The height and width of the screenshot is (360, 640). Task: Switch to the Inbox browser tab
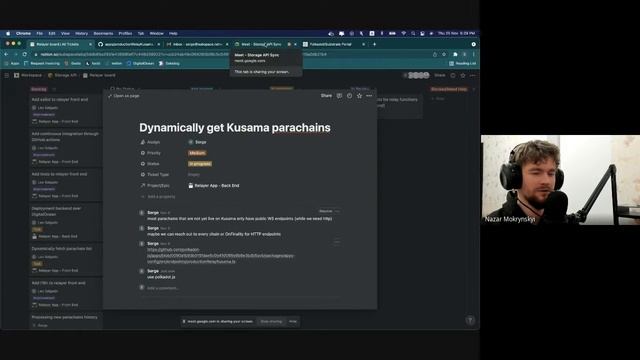click(x=197, y=44)
